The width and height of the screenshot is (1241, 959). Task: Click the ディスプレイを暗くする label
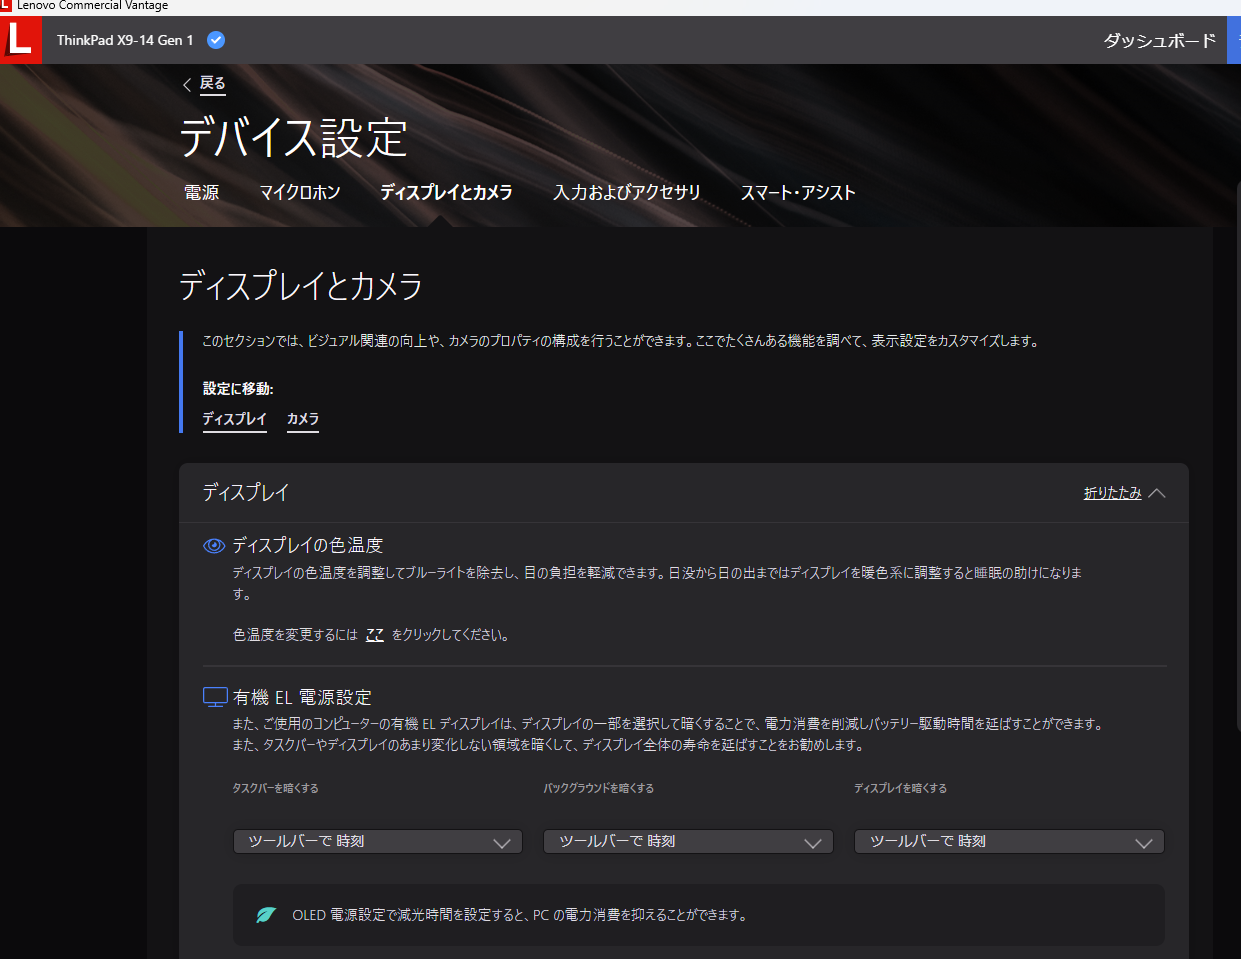[x=900, y=788]
